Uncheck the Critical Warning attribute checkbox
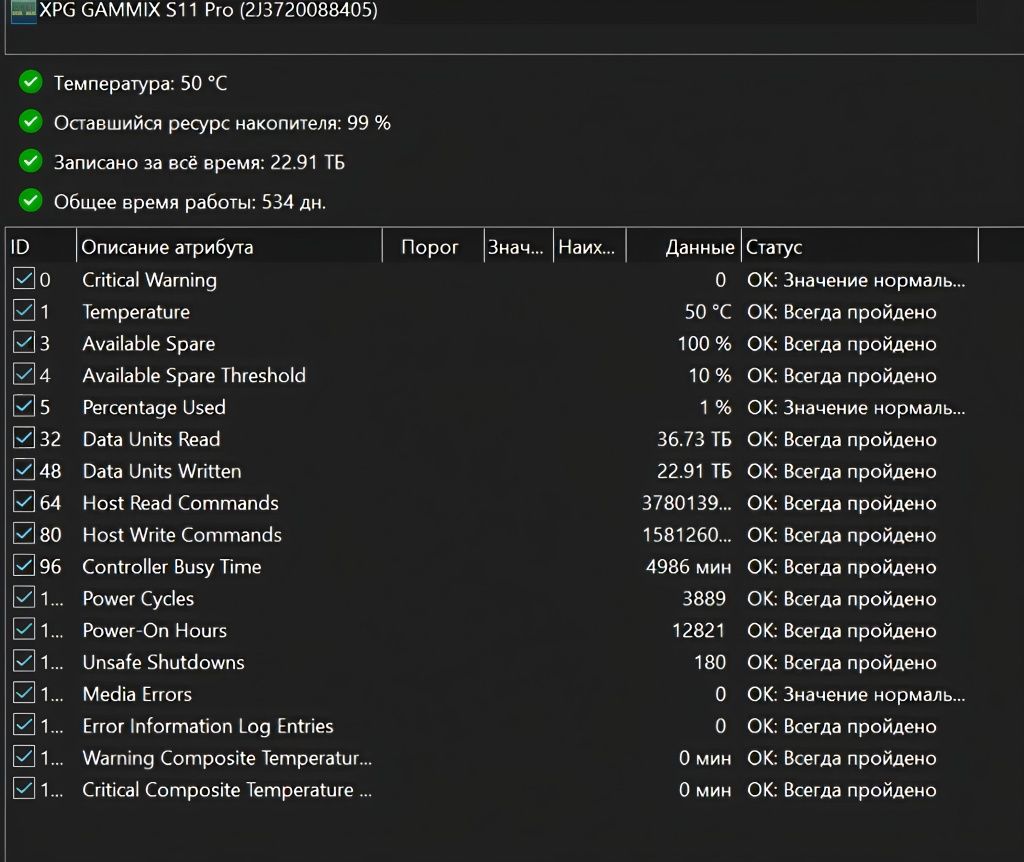 24,279
